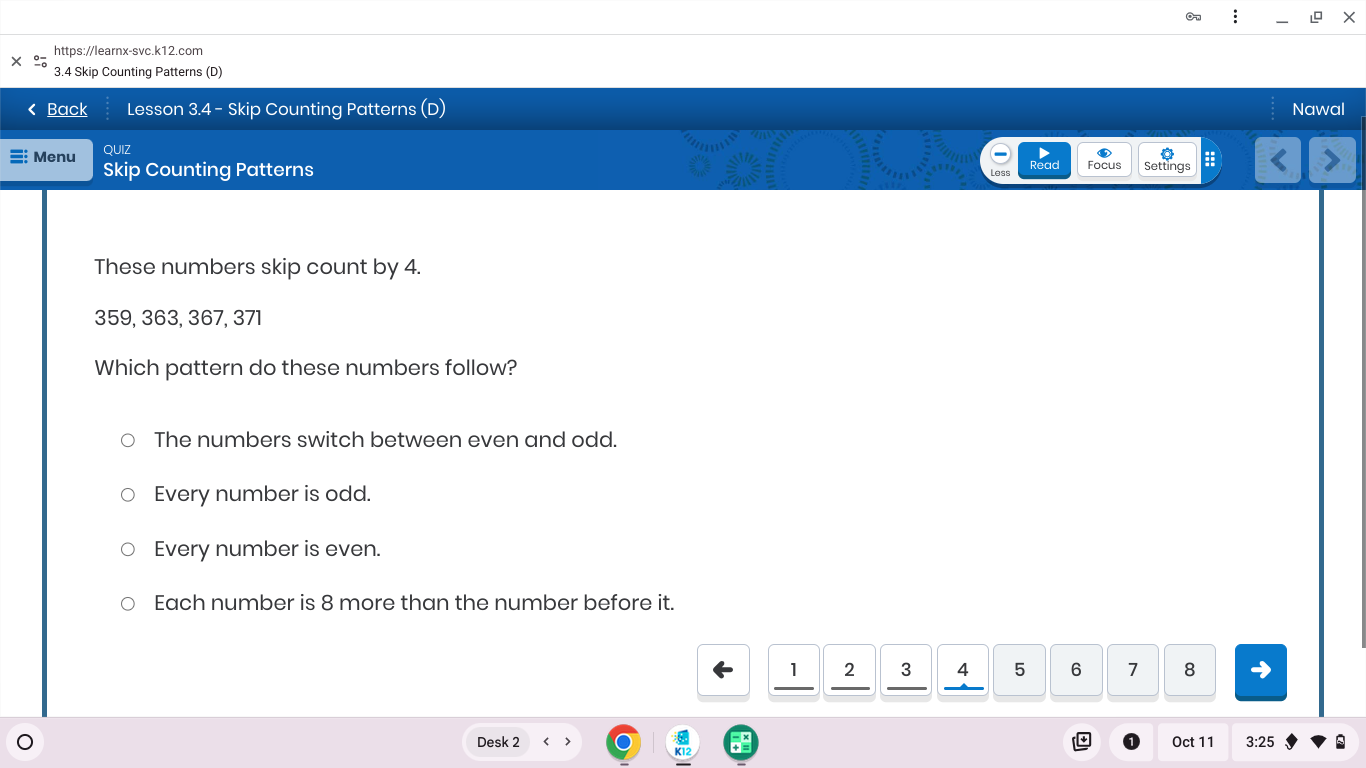Open the K12 app from the shelf
This screenshot has height=768, width=1366.
click(682, 742)
